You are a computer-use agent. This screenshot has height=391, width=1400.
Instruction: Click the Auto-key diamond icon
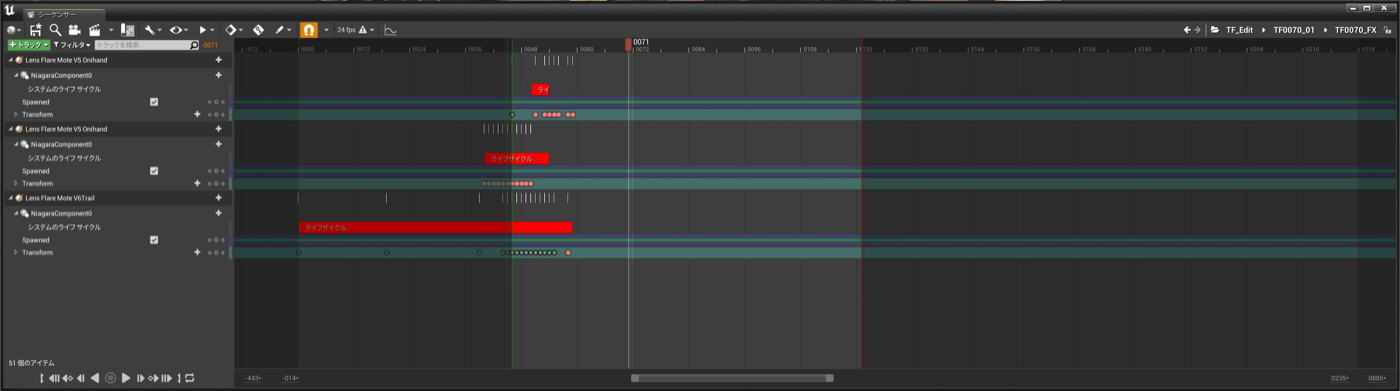[x=231, y=30]
